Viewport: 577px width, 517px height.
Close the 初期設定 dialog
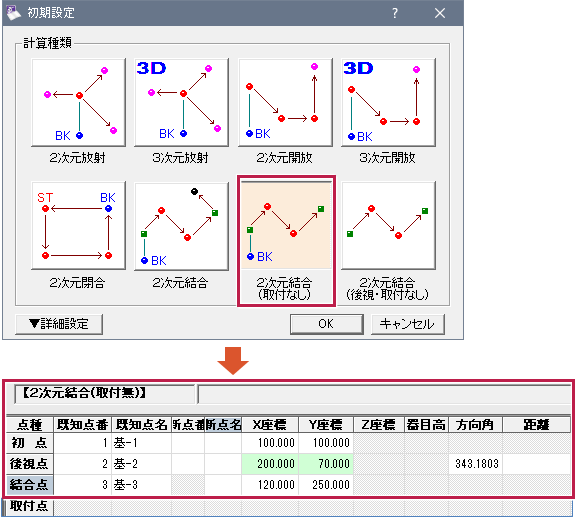pos(440,13)
